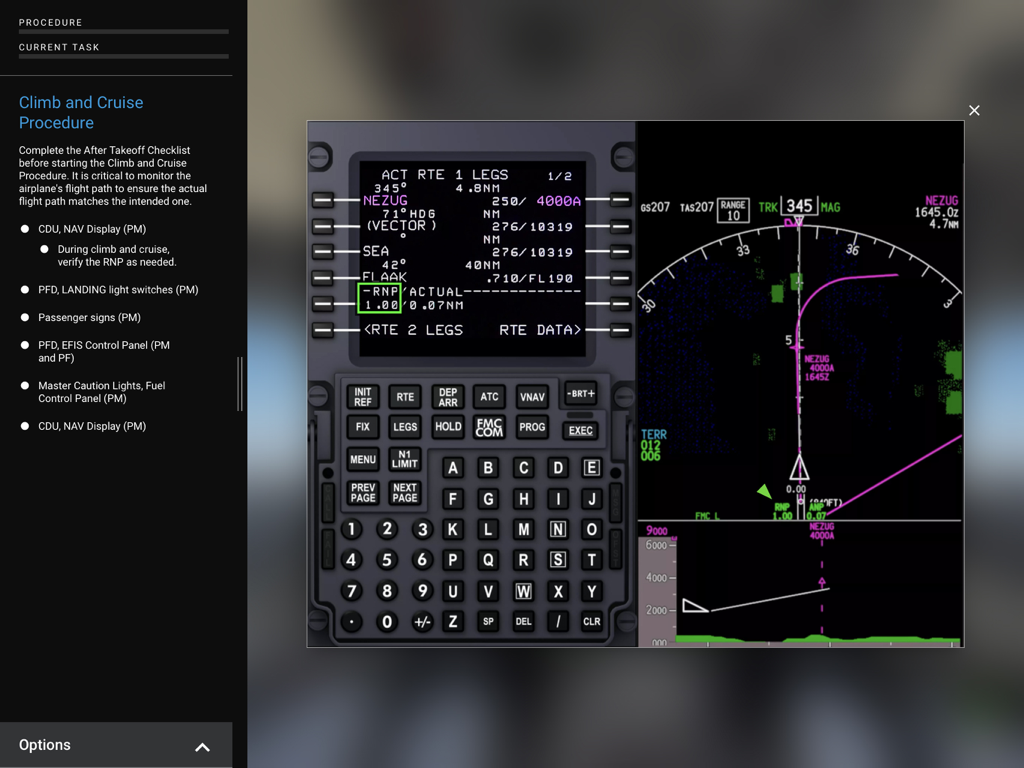This screenshot has width=1024, height=768.
Task: Select the HOLD function key
Action: click(447, 427)
